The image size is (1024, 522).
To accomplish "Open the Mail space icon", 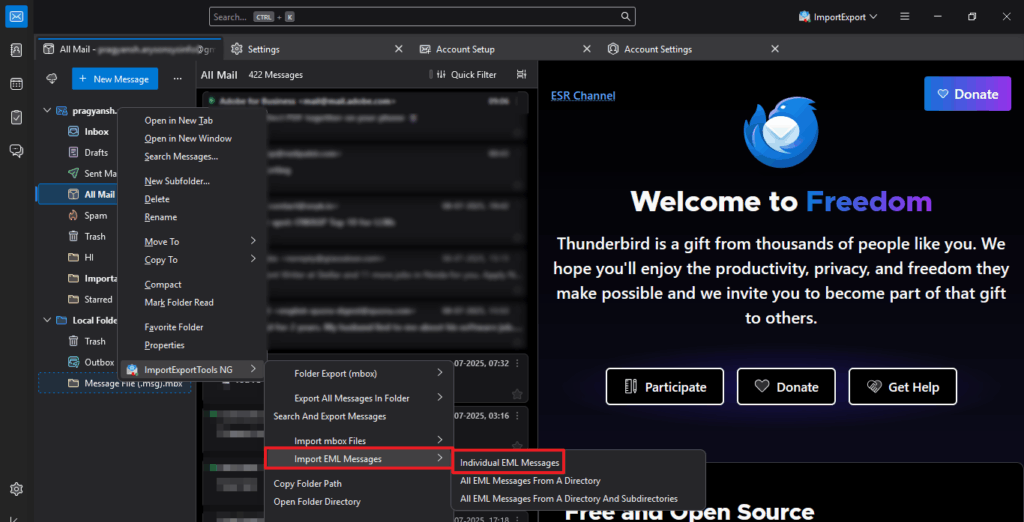I will point(16,16).
